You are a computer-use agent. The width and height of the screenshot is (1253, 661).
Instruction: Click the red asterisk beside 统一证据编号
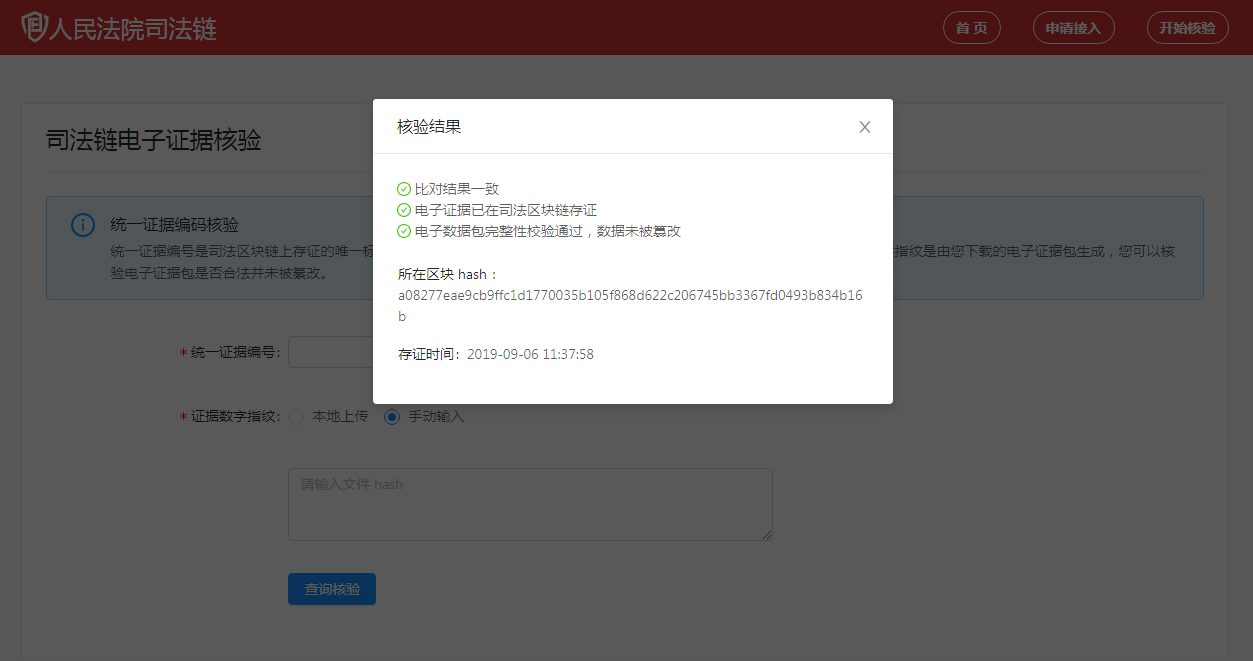point(182,351)
